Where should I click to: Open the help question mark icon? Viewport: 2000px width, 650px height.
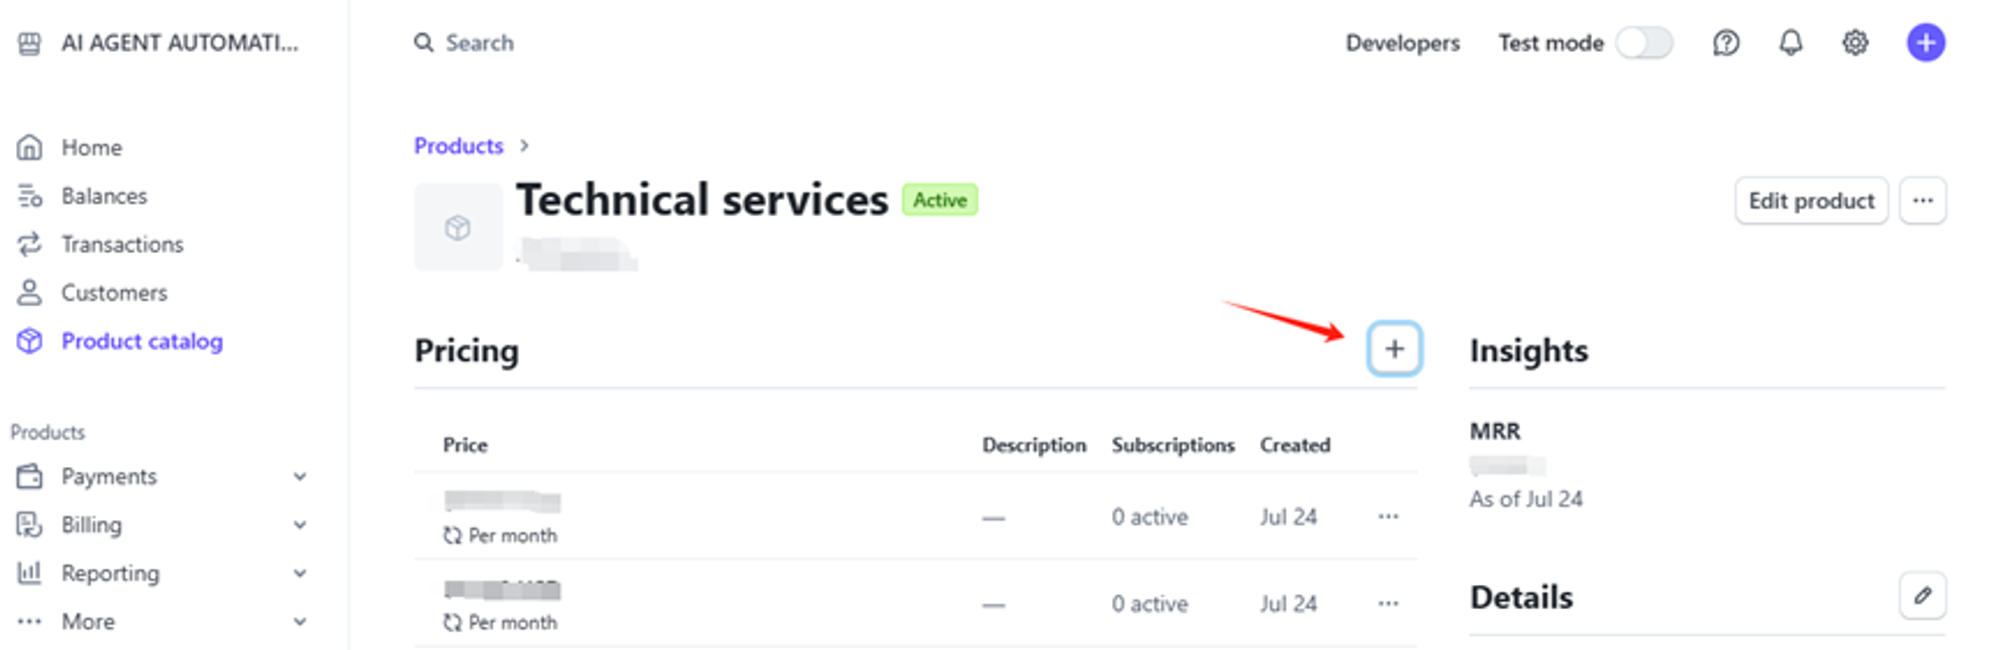click(1726, 43)
